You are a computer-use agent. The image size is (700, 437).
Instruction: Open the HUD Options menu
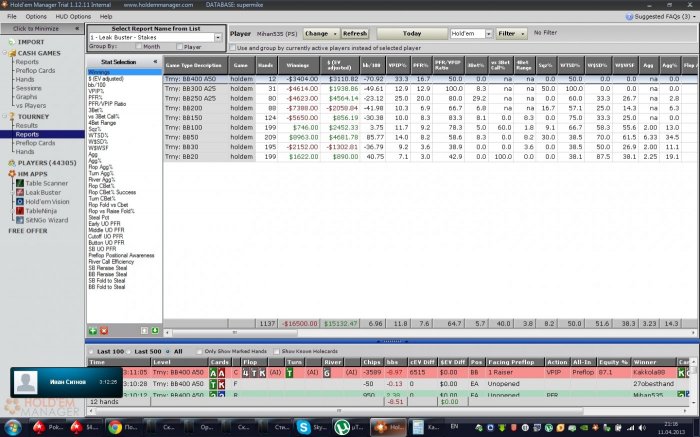[73, 17]
